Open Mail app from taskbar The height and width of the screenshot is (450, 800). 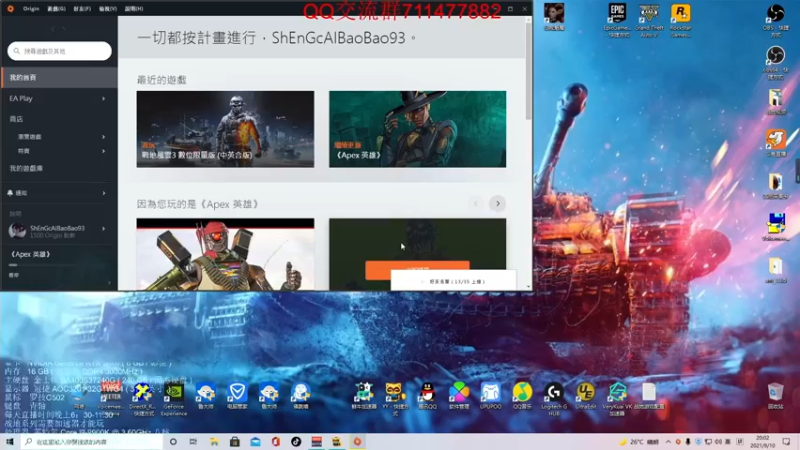click(x=255, y=441)
